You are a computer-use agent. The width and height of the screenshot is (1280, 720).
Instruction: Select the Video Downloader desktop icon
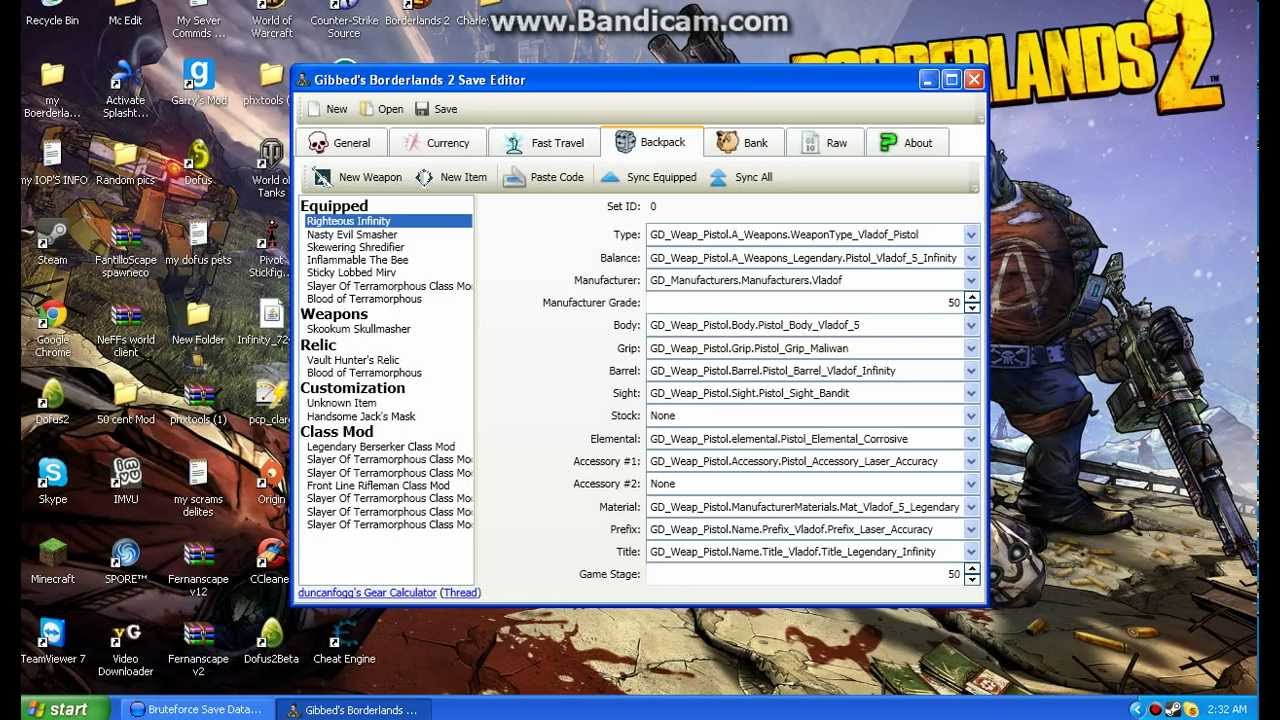[125, 647]
